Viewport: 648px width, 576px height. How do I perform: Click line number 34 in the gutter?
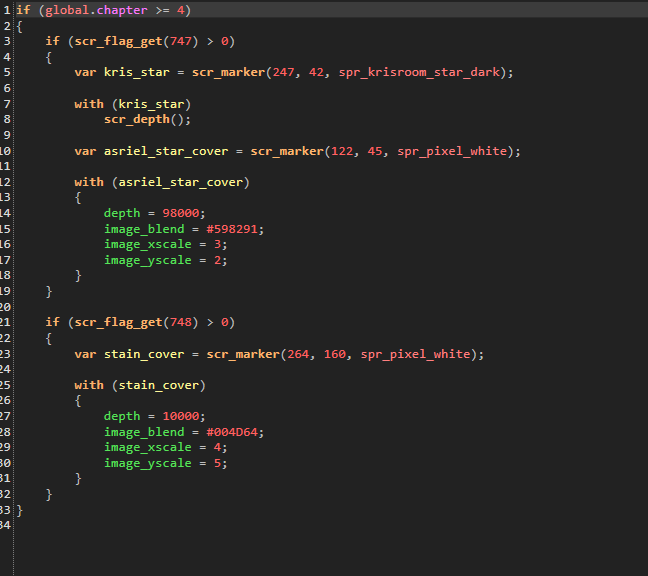[x=5, y=525]
